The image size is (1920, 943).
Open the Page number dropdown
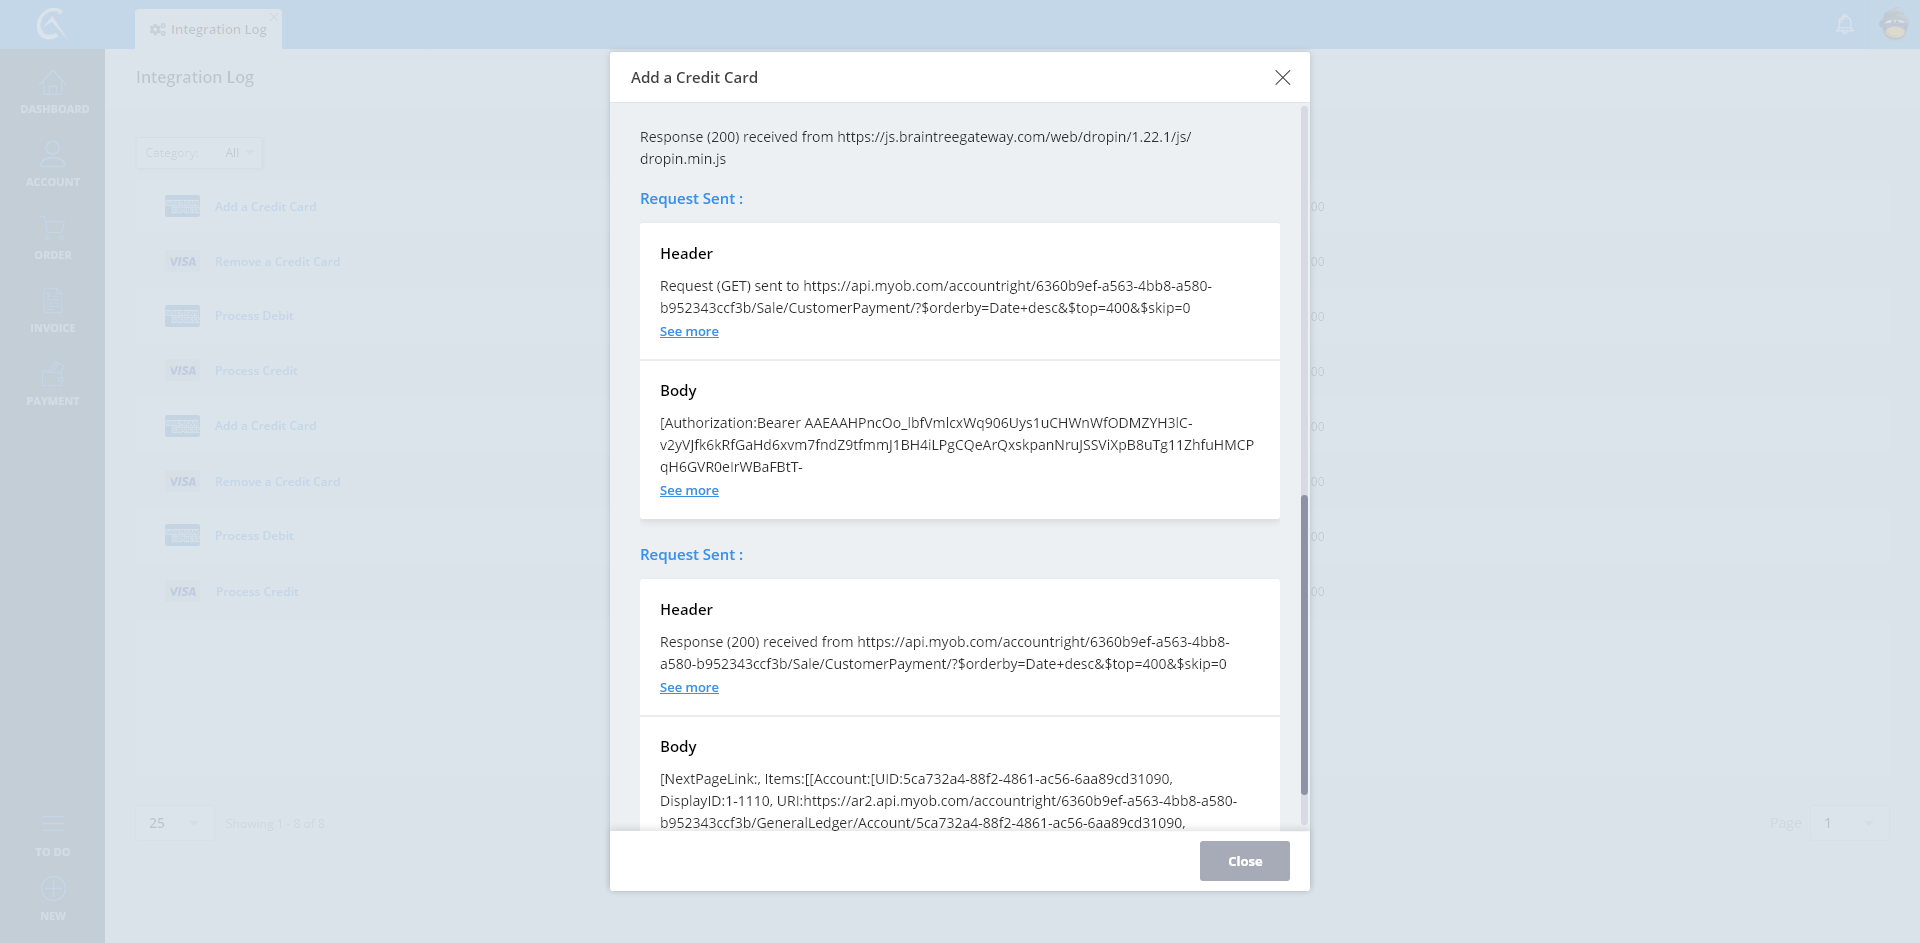(1847, 823)
